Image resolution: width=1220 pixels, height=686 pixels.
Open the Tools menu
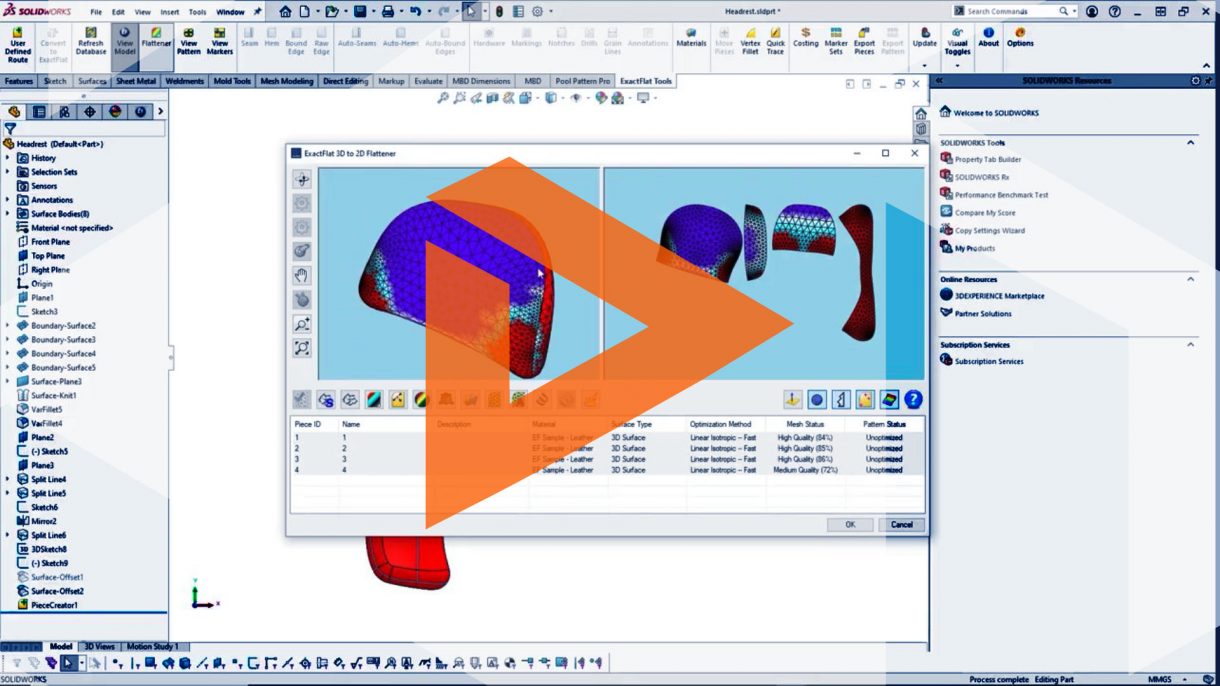(x=198, y=12)
